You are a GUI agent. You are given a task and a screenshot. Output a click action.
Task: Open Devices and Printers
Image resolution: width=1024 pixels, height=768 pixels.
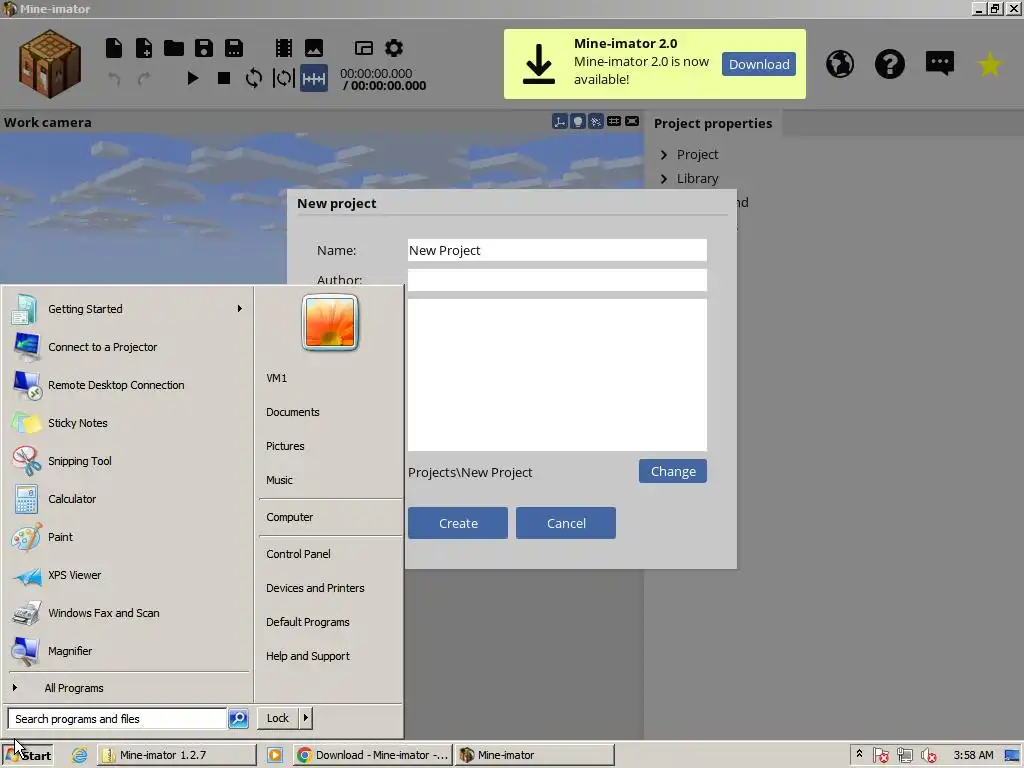pyautogui.click(x=315, y=588)
